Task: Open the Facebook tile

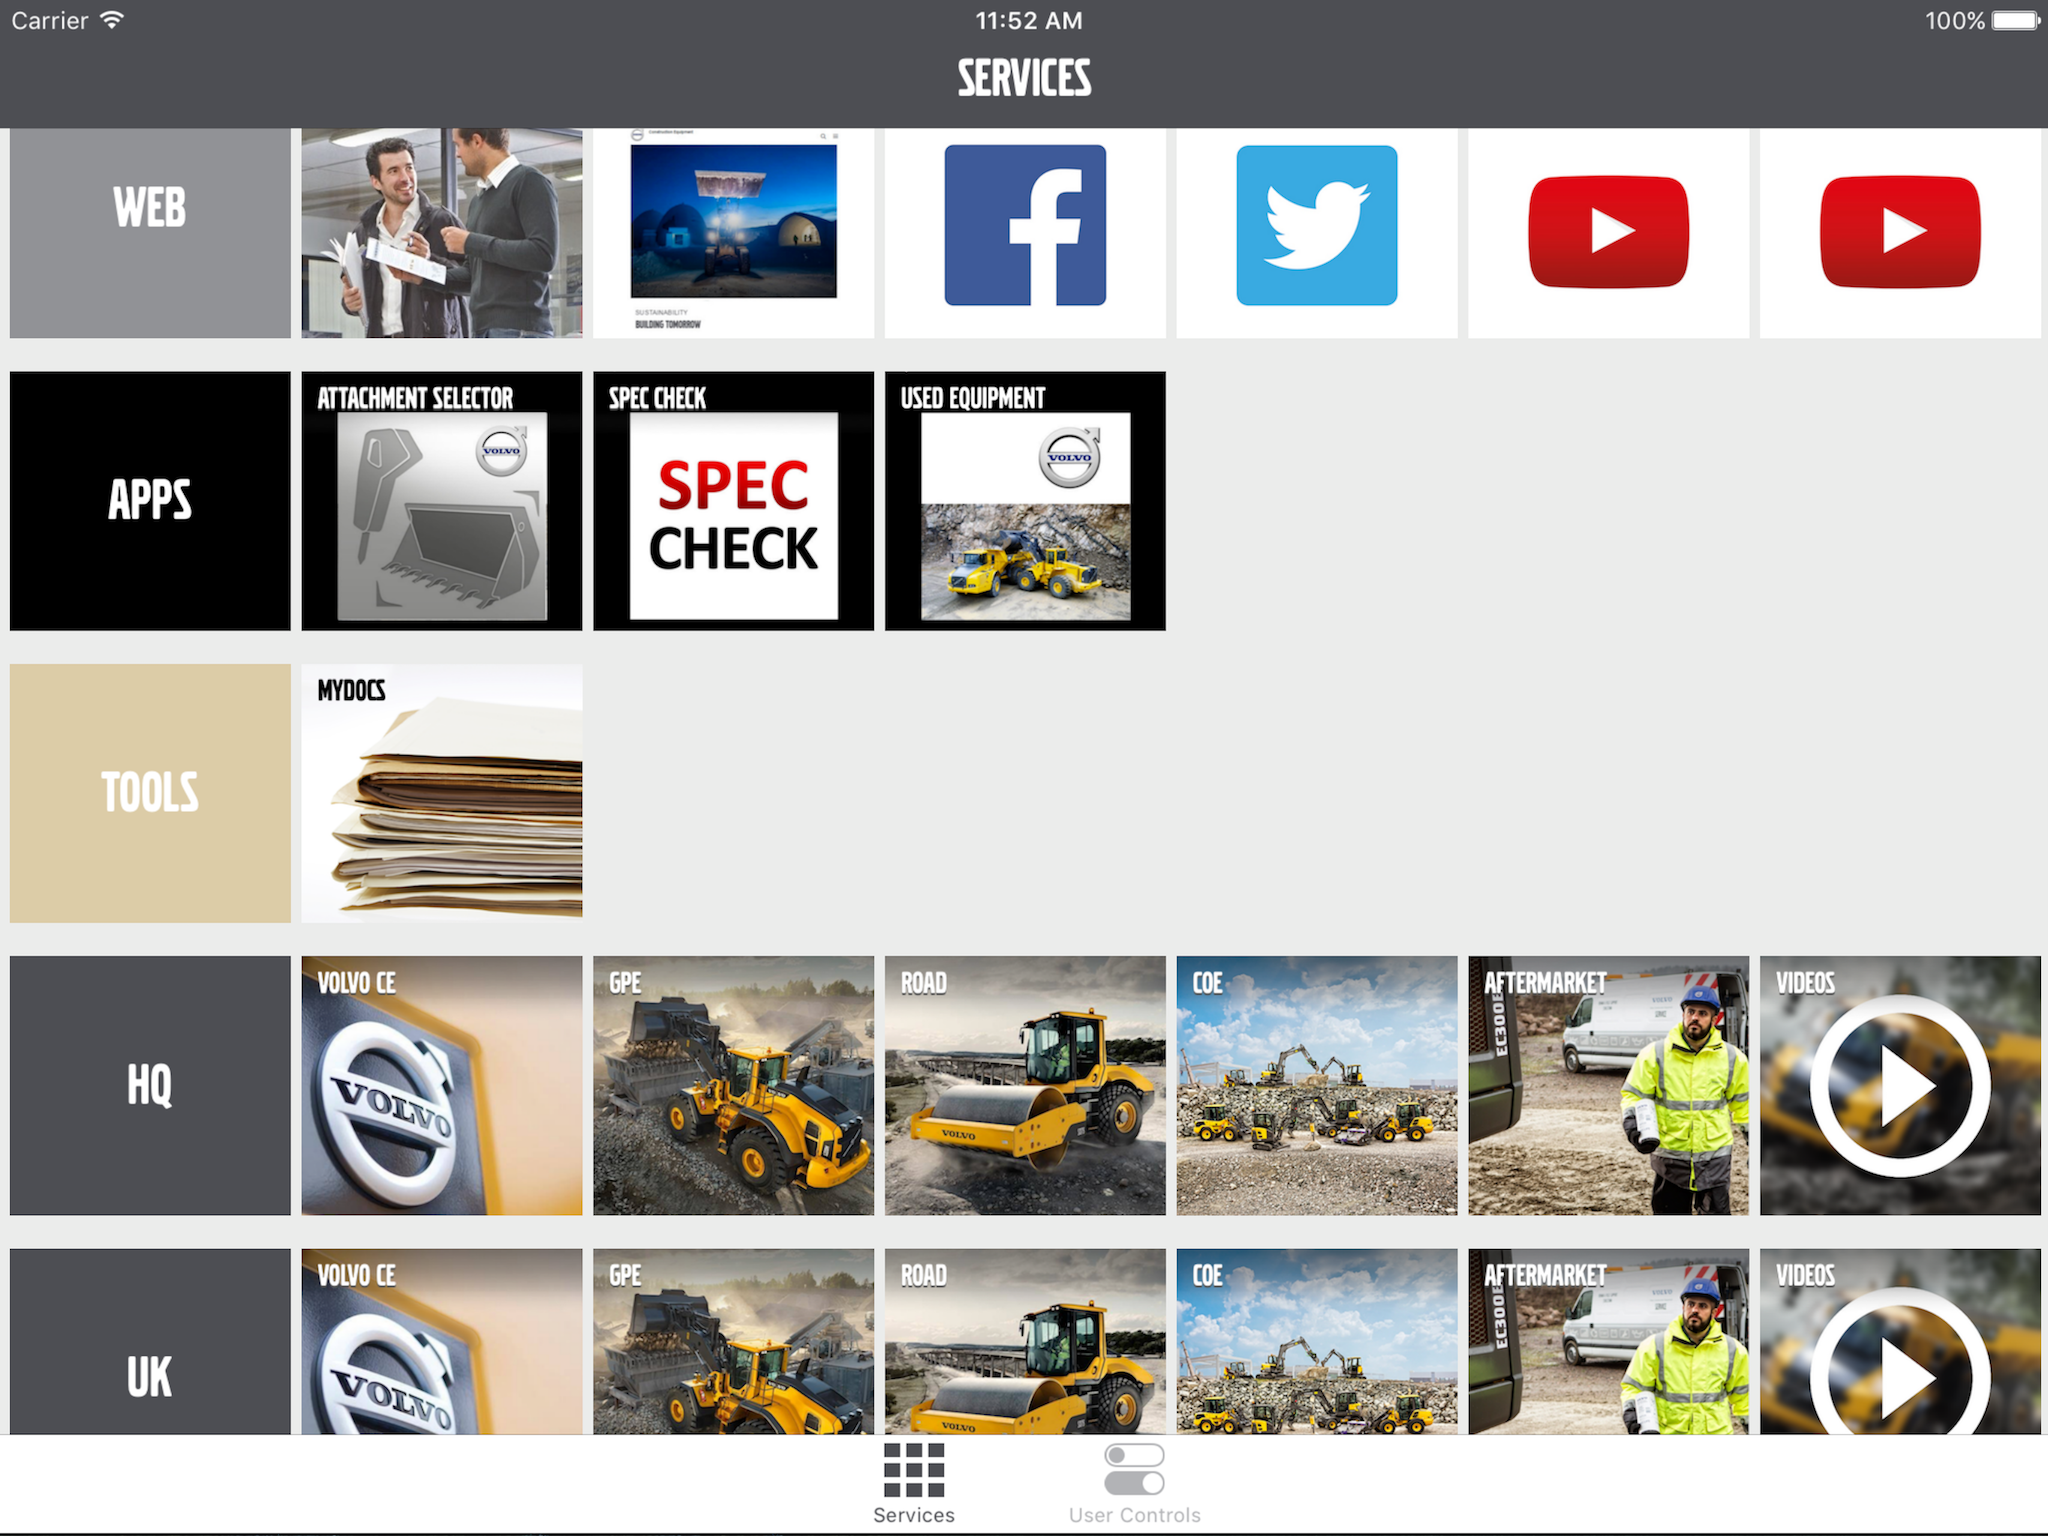Action: (1025, 233)
